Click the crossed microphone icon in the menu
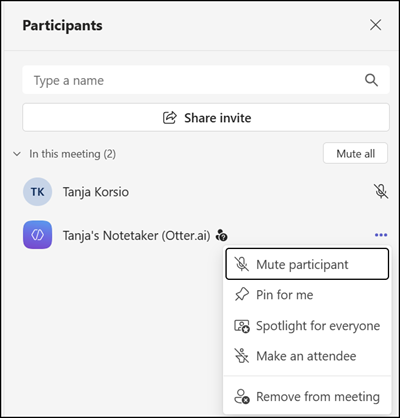This screenshot has height=418, width=400. (241, 264)
